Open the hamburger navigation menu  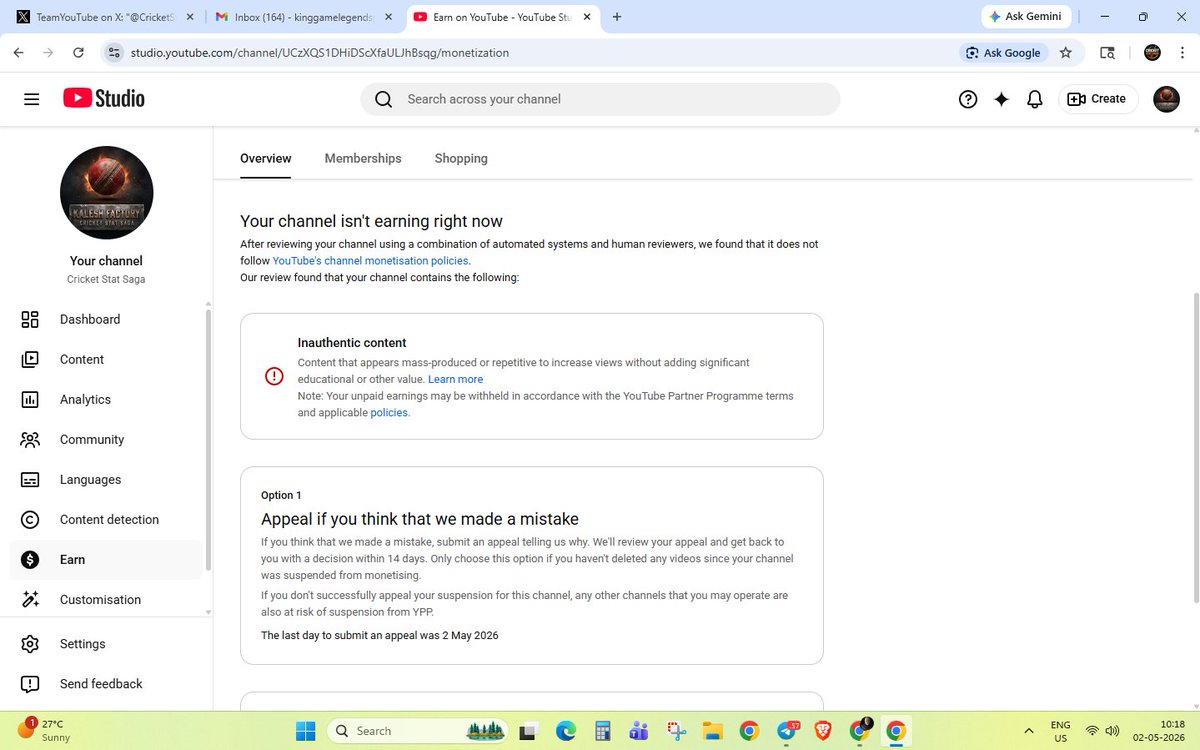31,99
